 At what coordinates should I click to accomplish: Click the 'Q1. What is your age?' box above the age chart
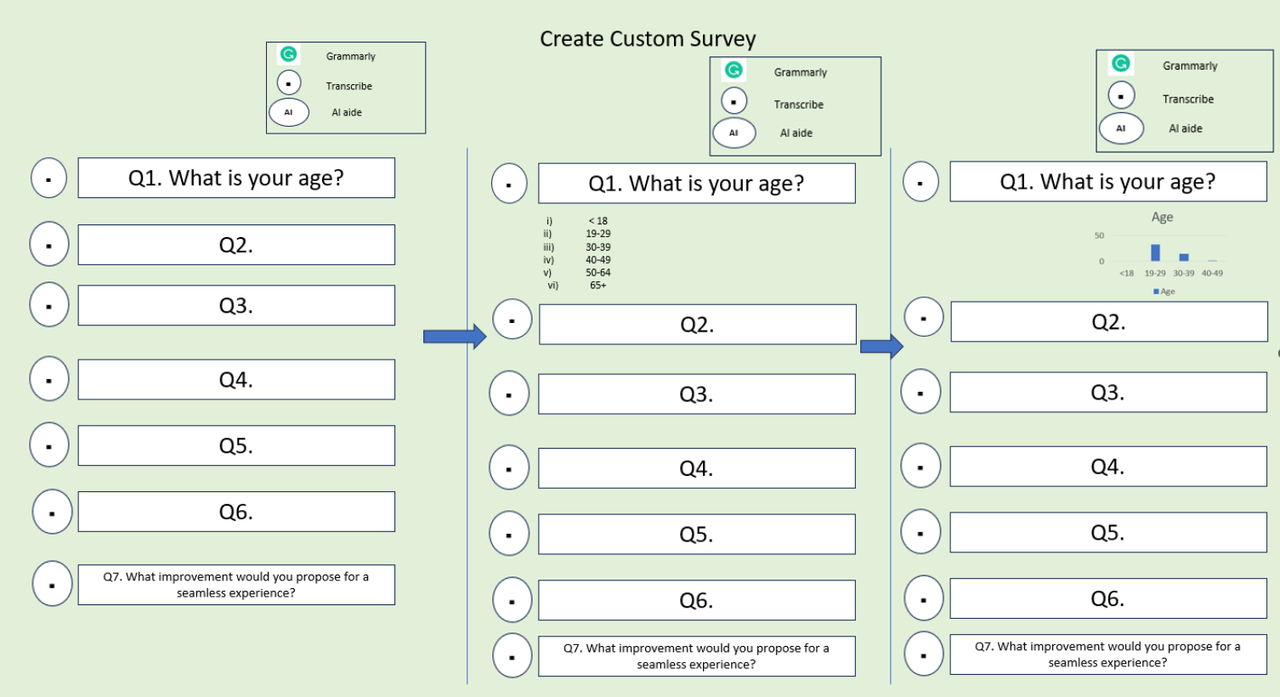pyautogui.click(x=1108, y=182)
